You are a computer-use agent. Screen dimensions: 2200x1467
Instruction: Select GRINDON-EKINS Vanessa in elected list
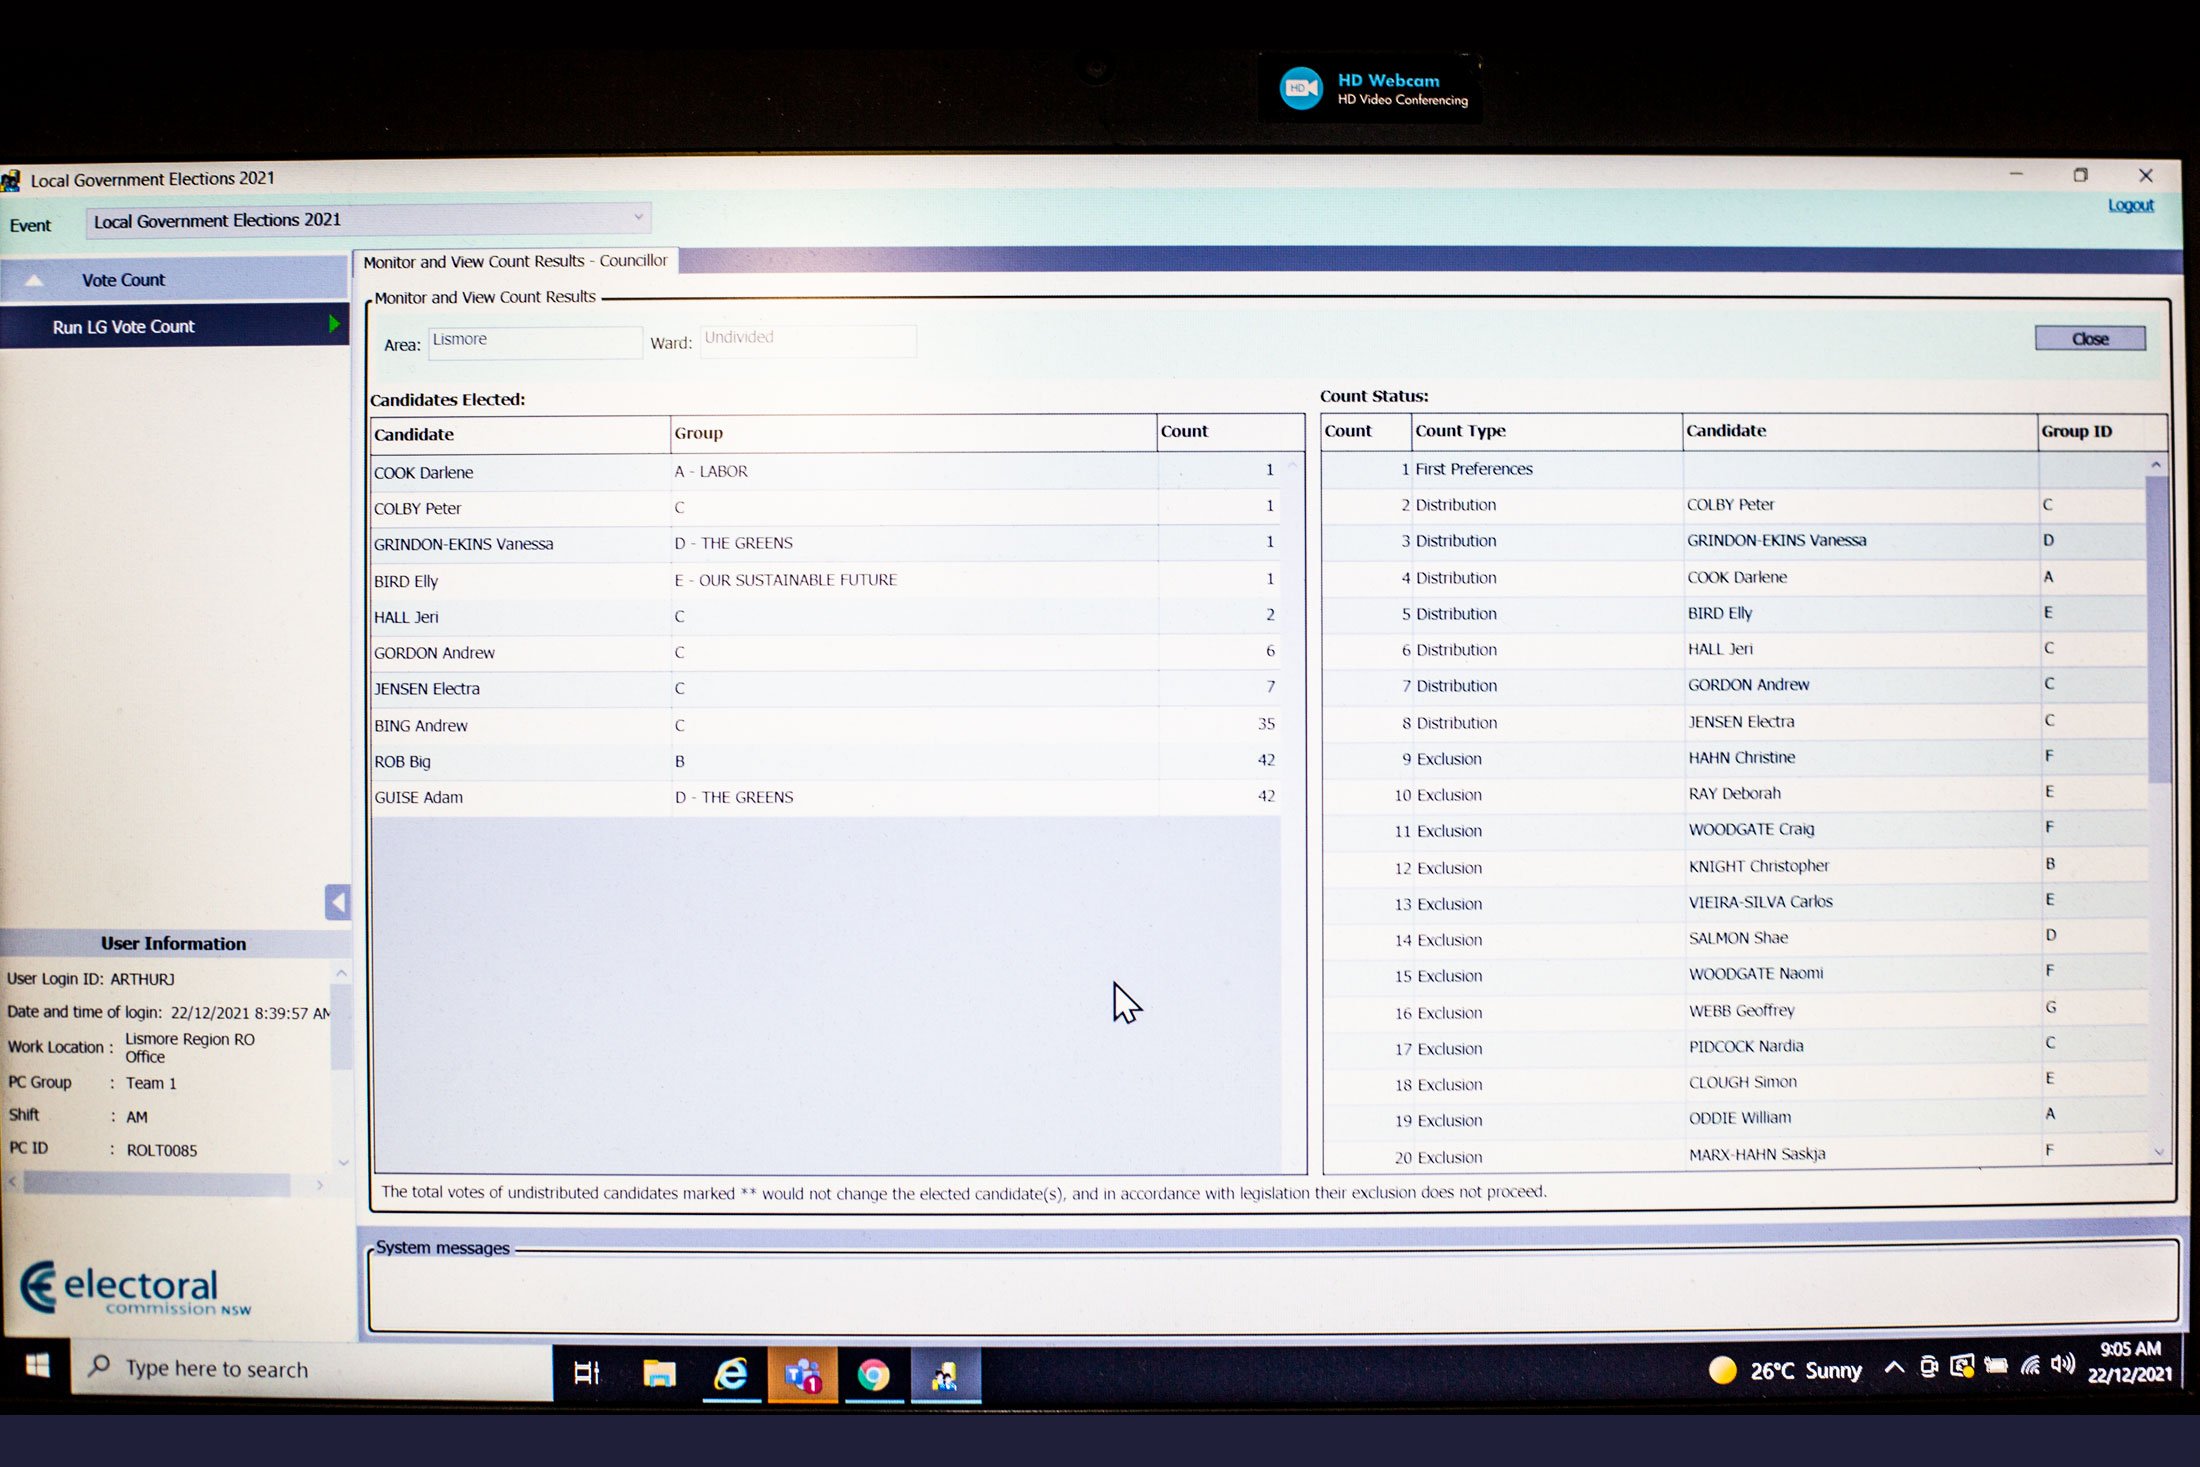tap(825, 543)
